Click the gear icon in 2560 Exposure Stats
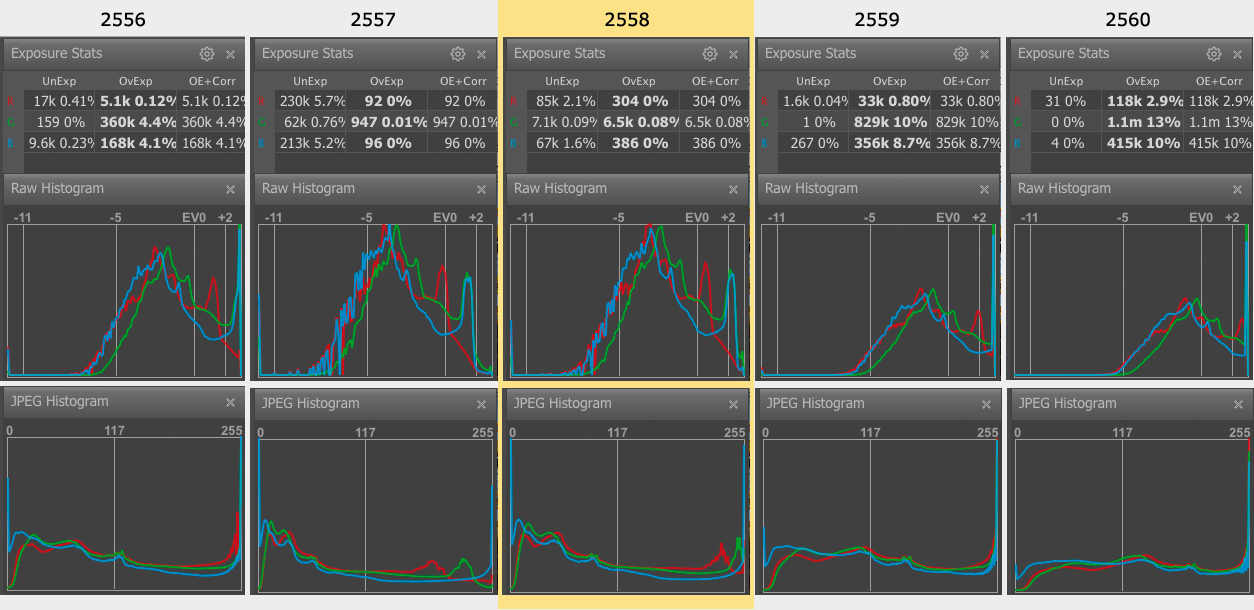Screen dimensions: 1254x610 [1213, 54]
